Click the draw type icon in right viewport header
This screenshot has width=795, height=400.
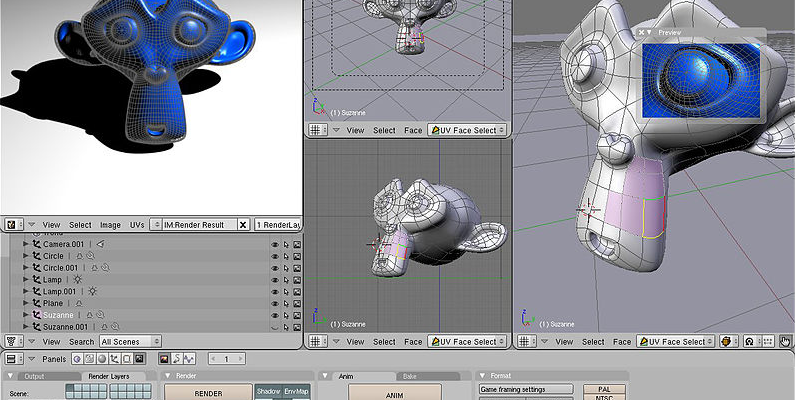coord(728,341)
